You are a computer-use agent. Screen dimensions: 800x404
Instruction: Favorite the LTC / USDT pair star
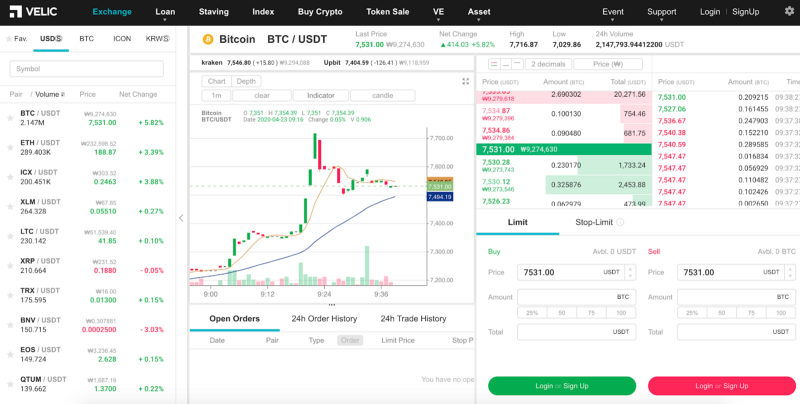10,236
